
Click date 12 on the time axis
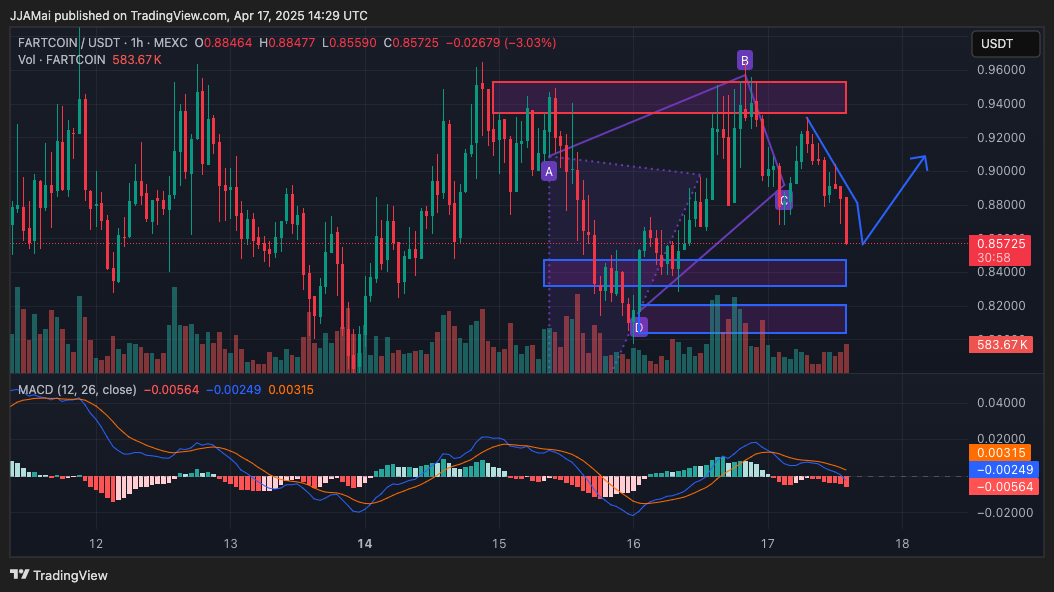96,544
